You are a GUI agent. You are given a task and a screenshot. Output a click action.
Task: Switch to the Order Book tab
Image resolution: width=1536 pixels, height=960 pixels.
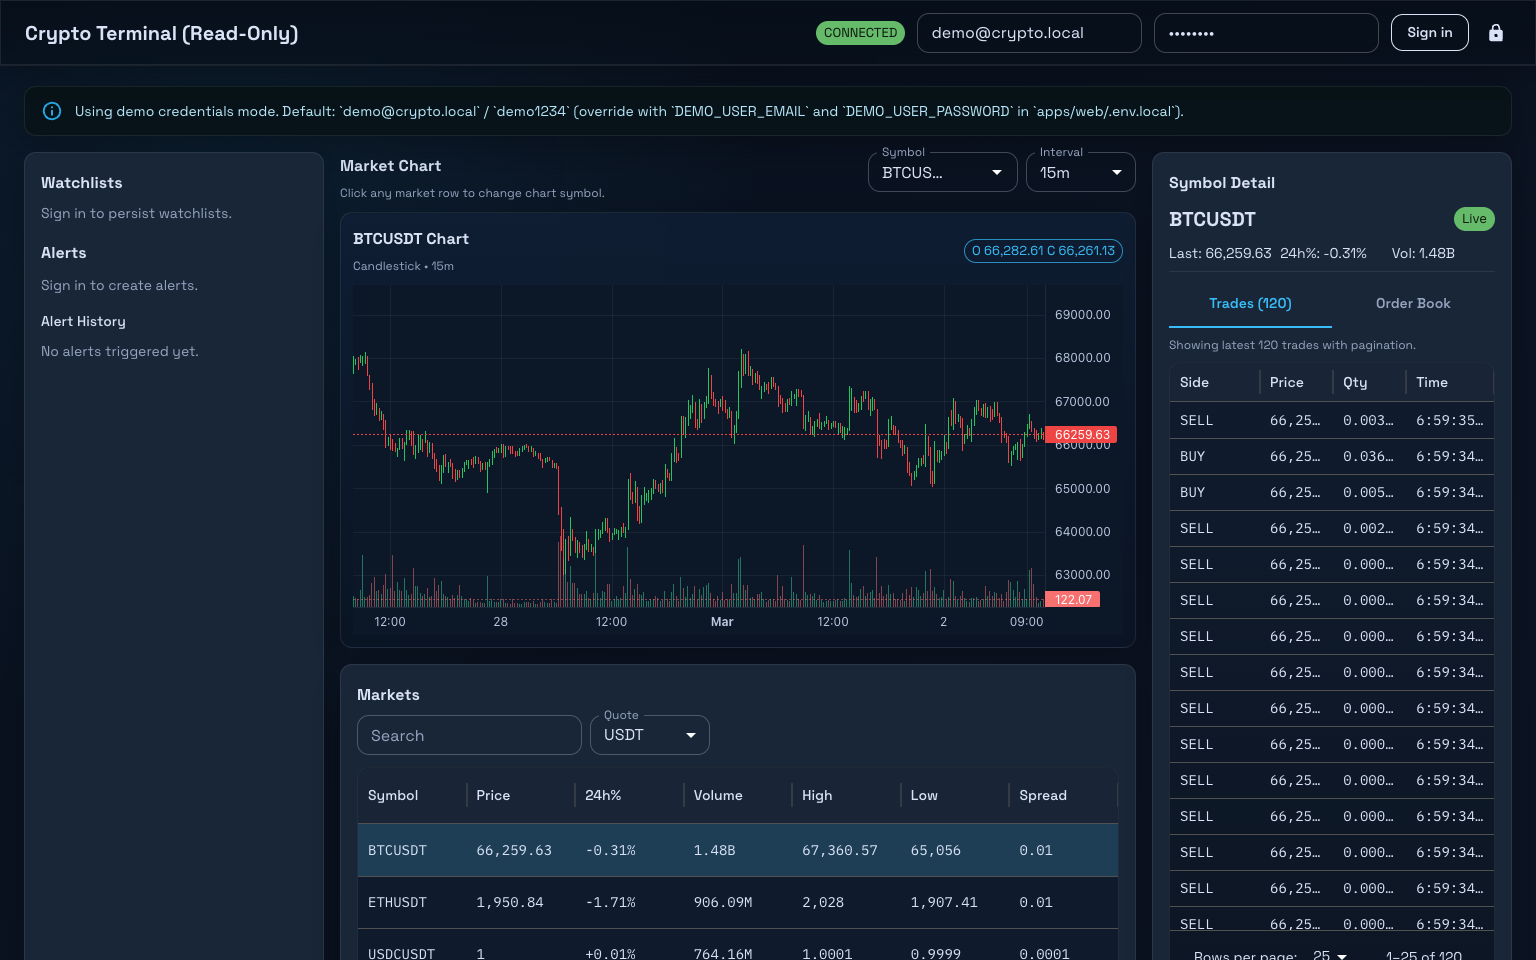(1412, 304)
